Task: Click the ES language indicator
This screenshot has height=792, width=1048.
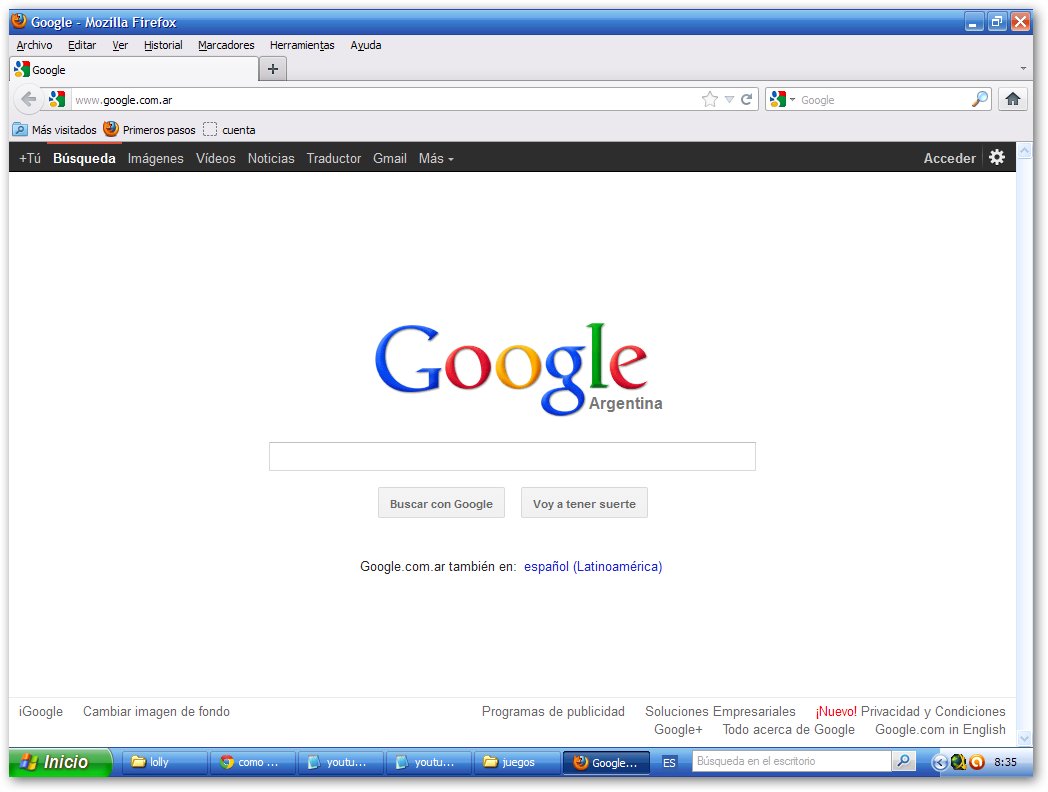Action: [669, 763]
